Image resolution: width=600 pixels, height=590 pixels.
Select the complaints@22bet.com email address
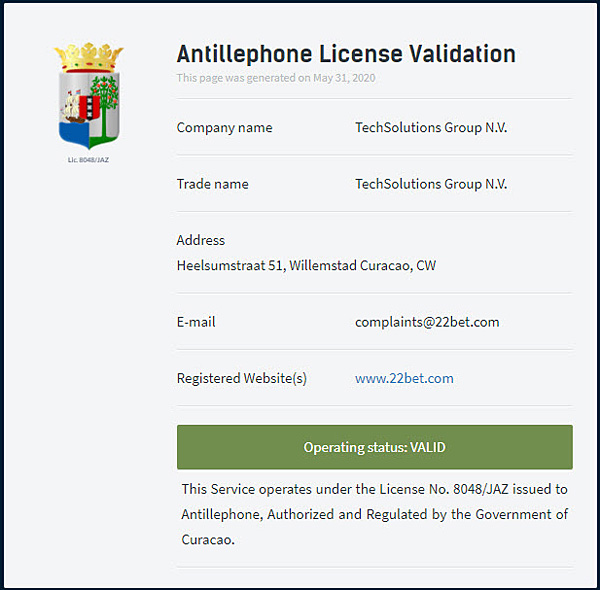[x=427, y=322]
